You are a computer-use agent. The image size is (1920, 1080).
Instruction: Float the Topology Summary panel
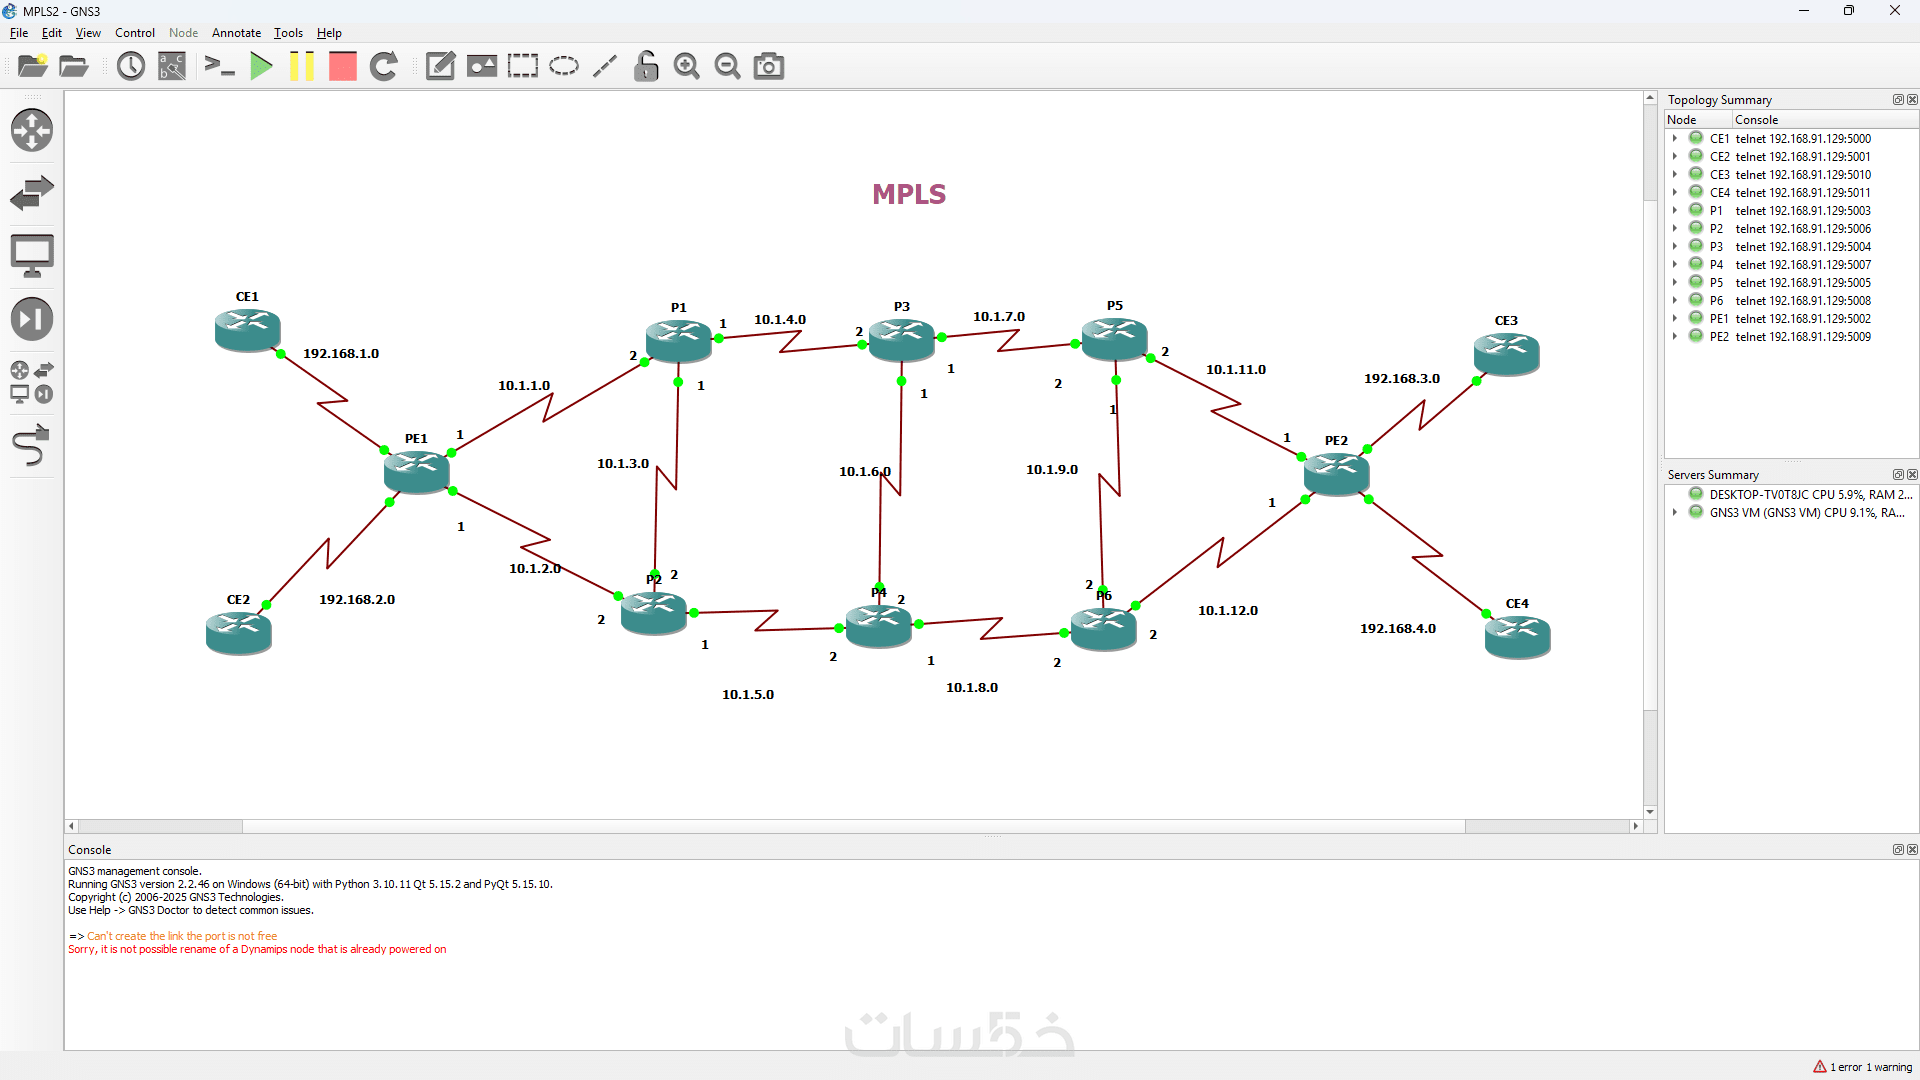tap(1897, 100)
